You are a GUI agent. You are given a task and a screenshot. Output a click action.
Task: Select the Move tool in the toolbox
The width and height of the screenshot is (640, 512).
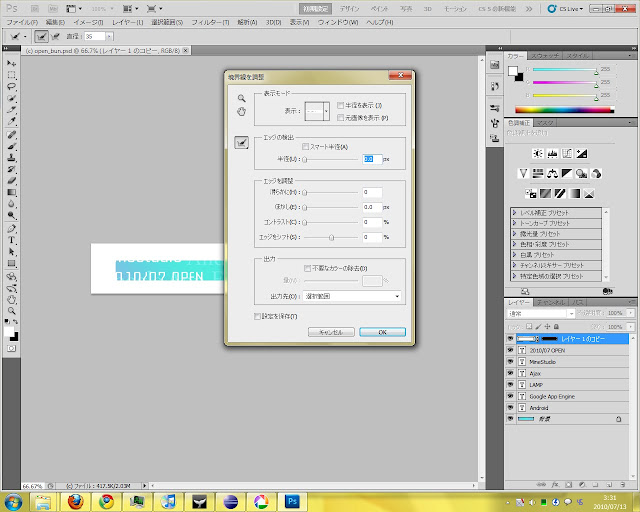[11, 63]
